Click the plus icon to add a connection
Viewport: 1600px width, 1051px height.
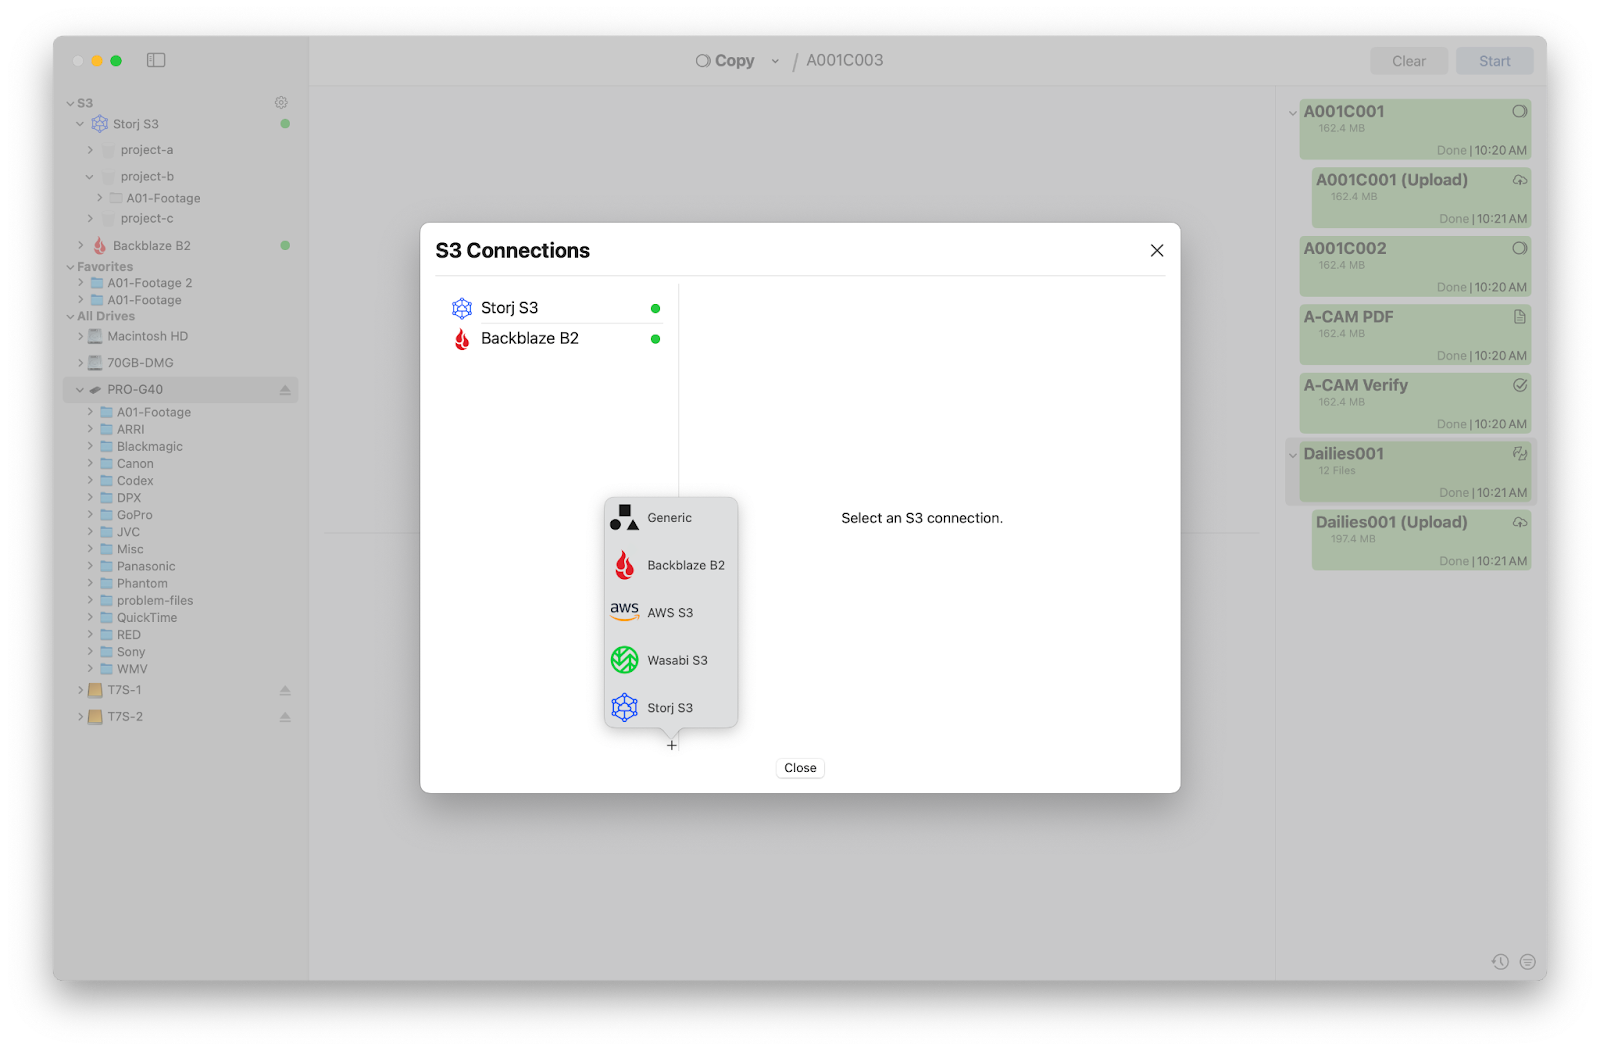(672, 745)
